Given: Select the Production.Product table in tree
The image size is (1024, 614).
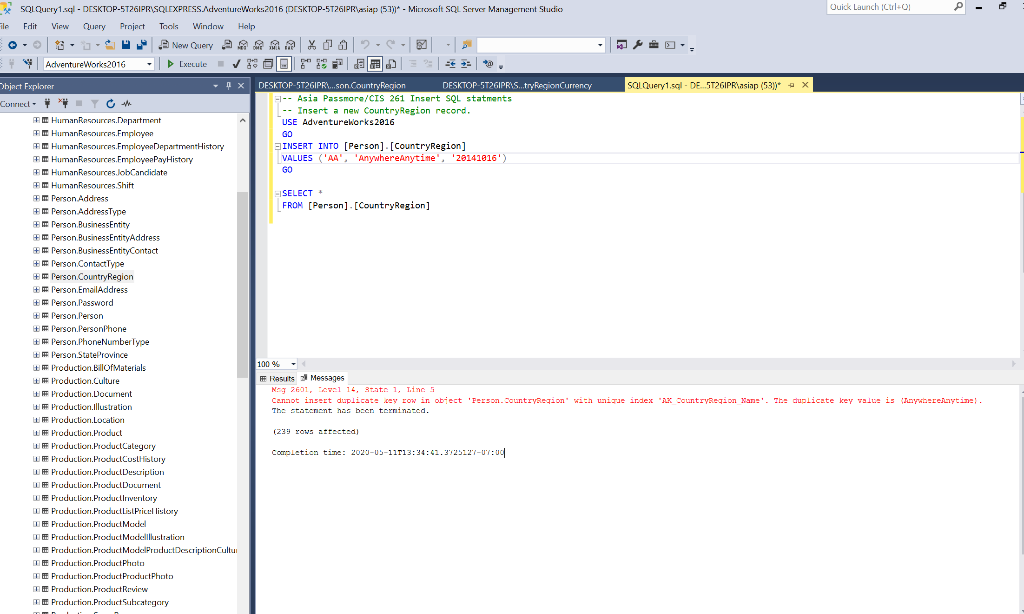Looking at the screenshot, I should click(86, 433).
